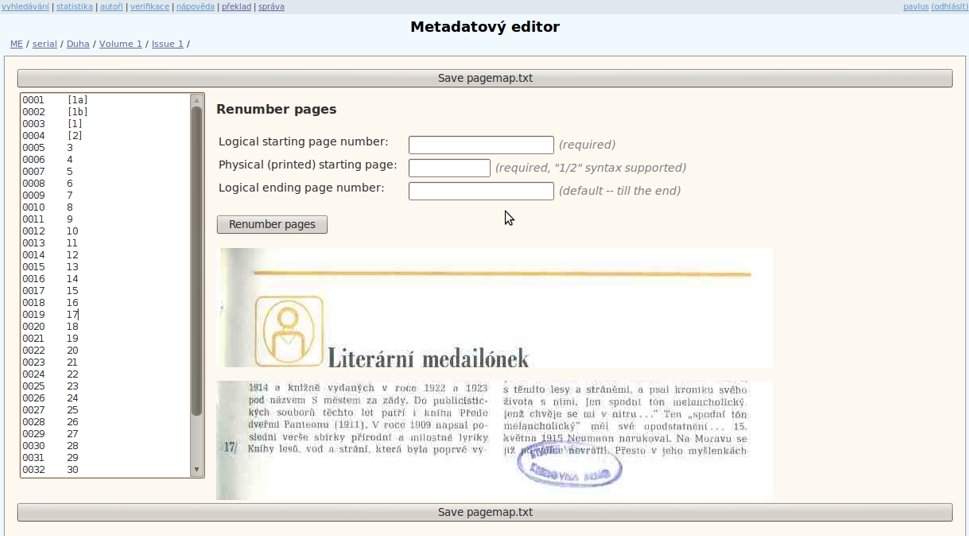
Task: Open the vyhledávání link in top menu
Action: [25, 7]
